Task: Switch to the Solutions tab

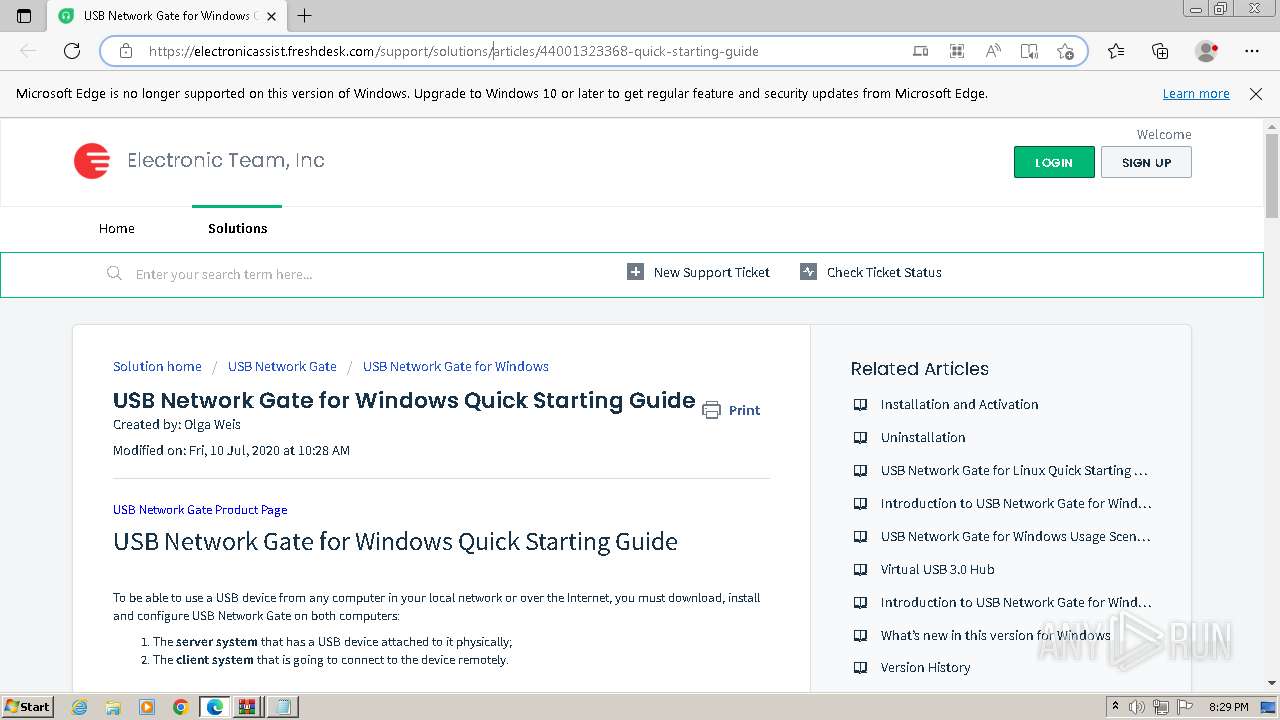Action: coord(238,228)
